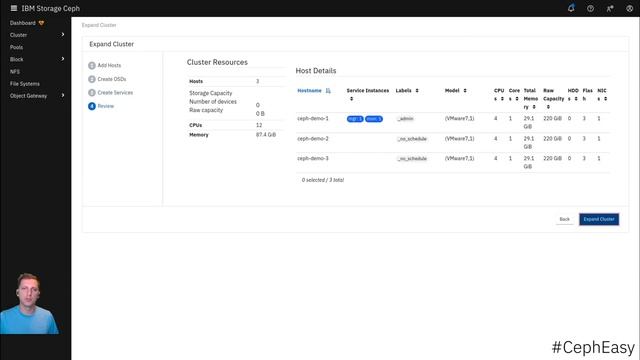640x360 pixels.
Task: Open Cluster in the sidebar
Action: (x=18, y=35)
